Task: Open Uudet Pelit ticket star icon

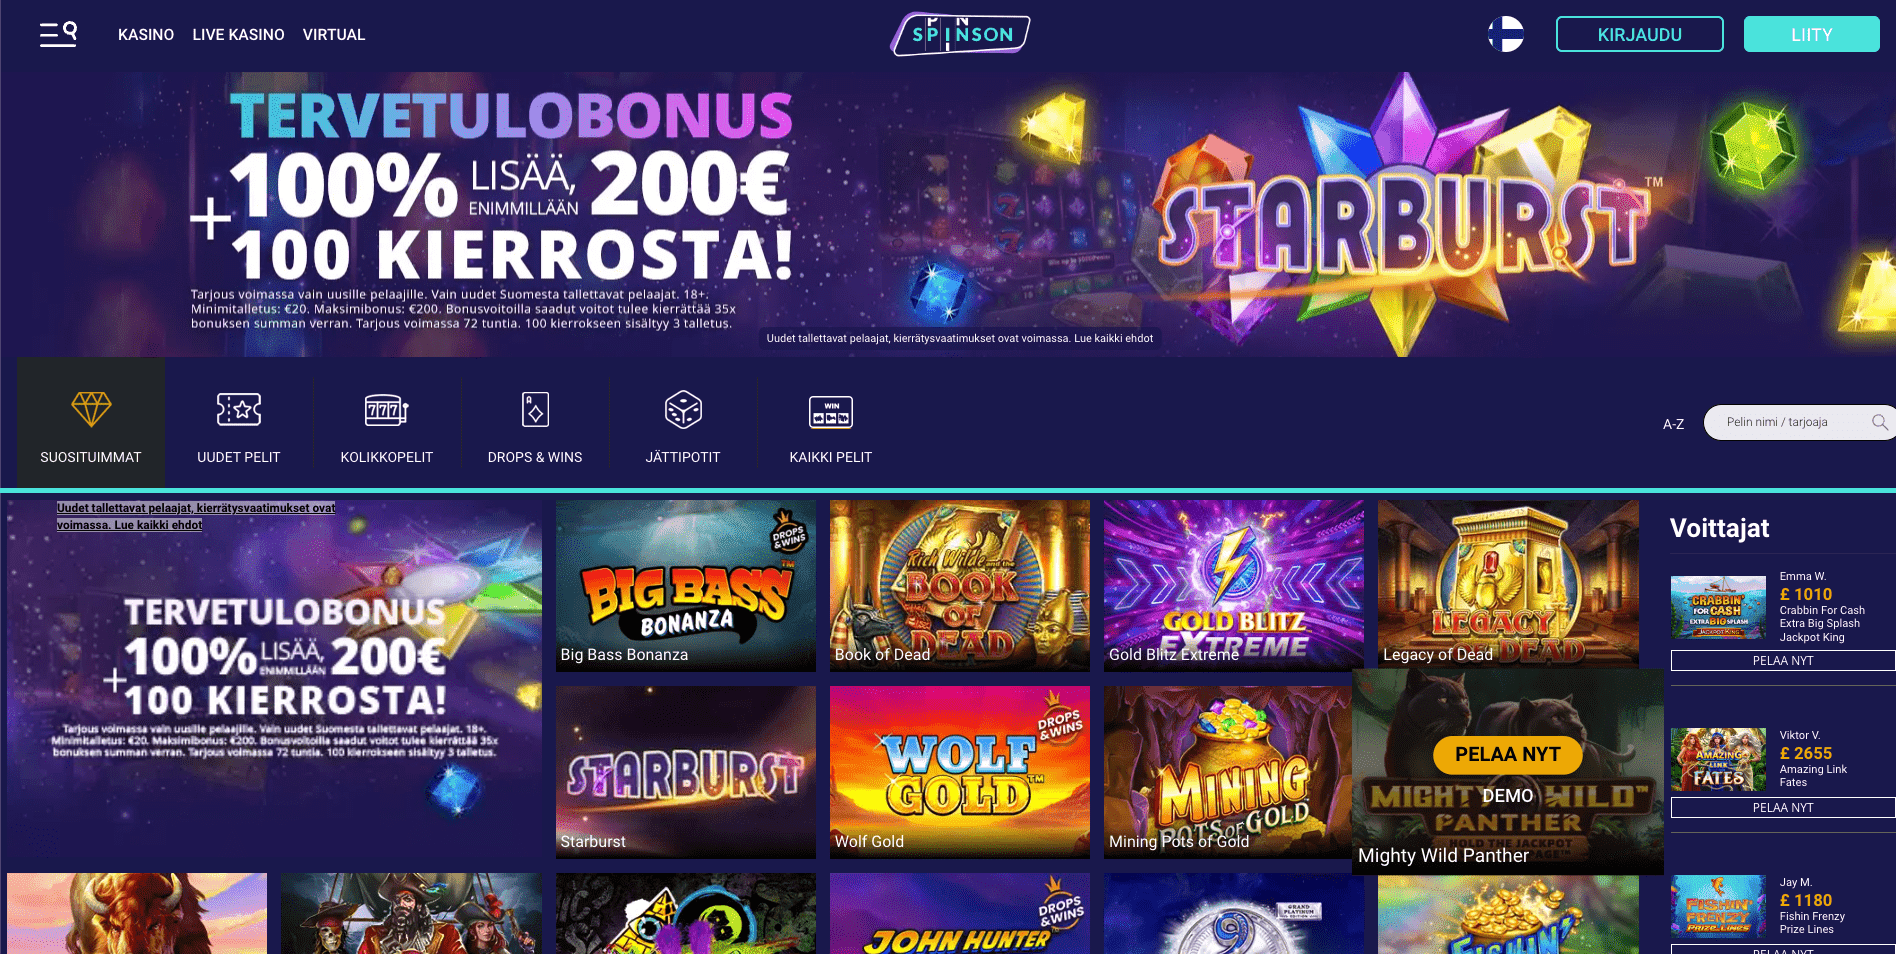Action: 239,409
